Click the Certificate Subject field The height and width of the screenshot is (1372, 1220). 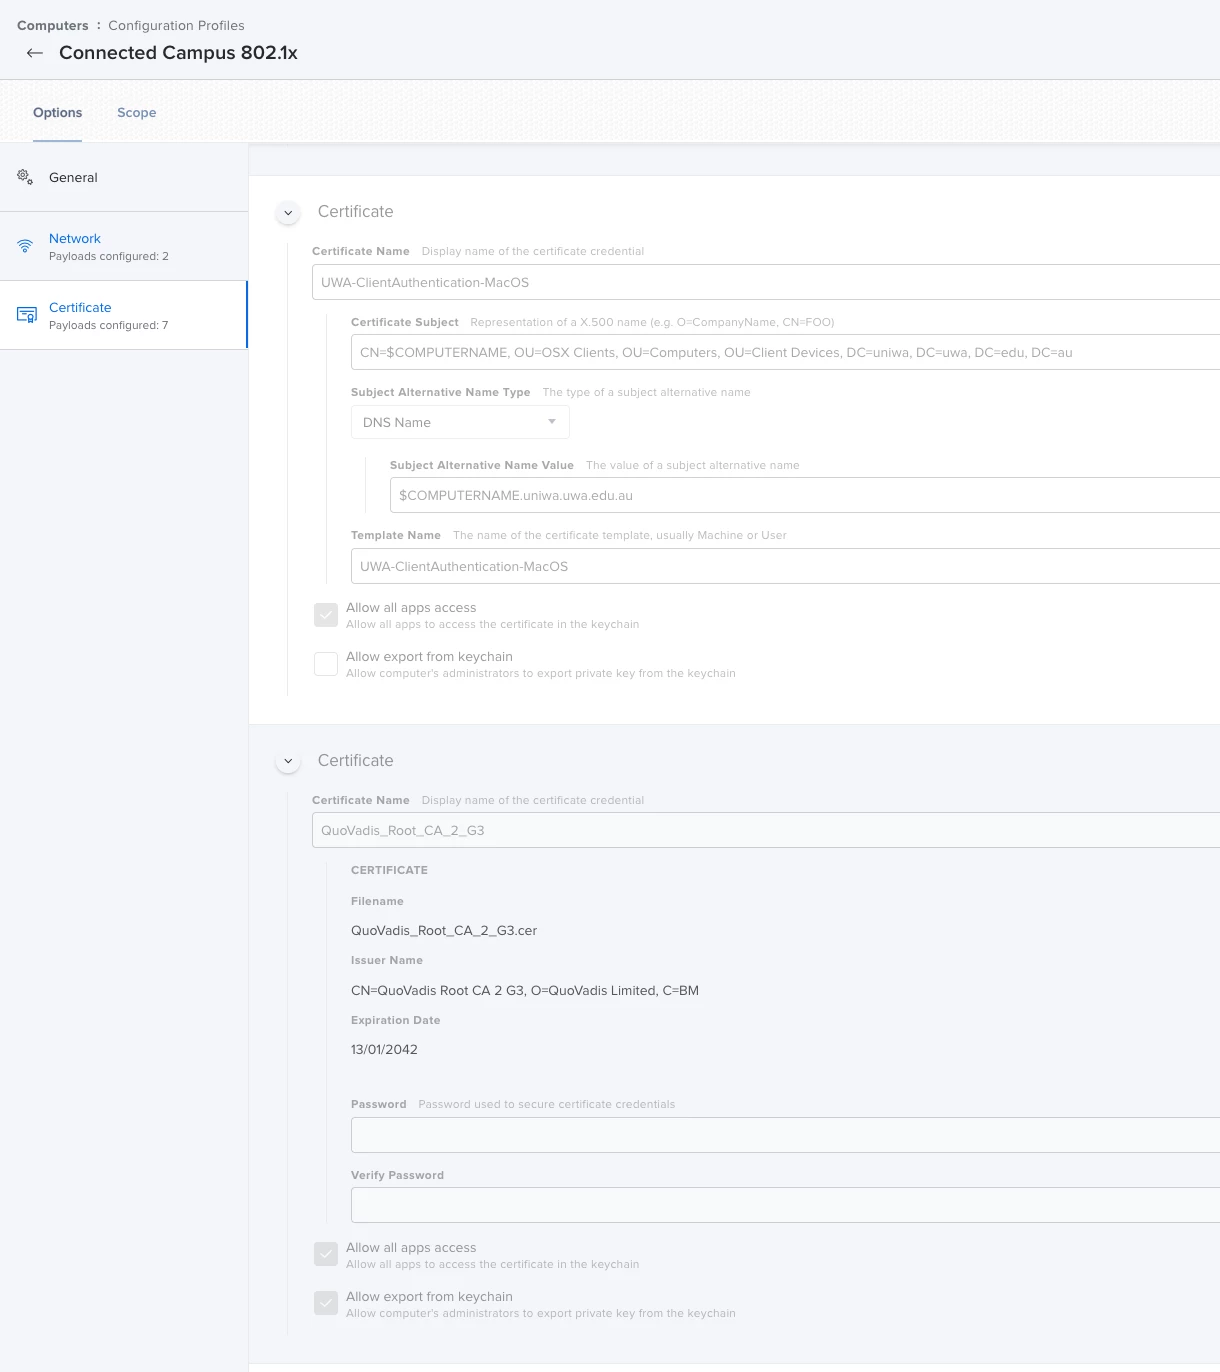pyautogui.click(x=785, y=352)
